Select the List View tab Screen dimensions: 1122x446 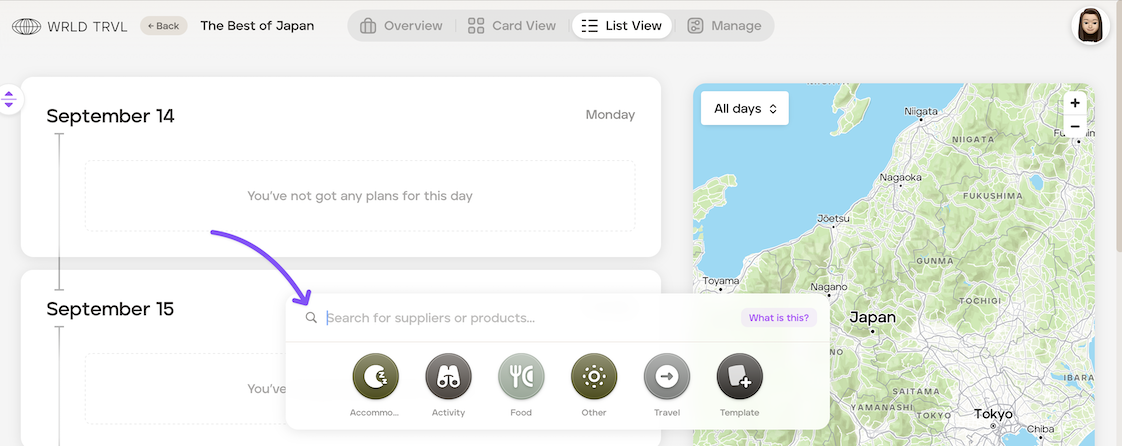pyautogui.click(x=622, y=26)
